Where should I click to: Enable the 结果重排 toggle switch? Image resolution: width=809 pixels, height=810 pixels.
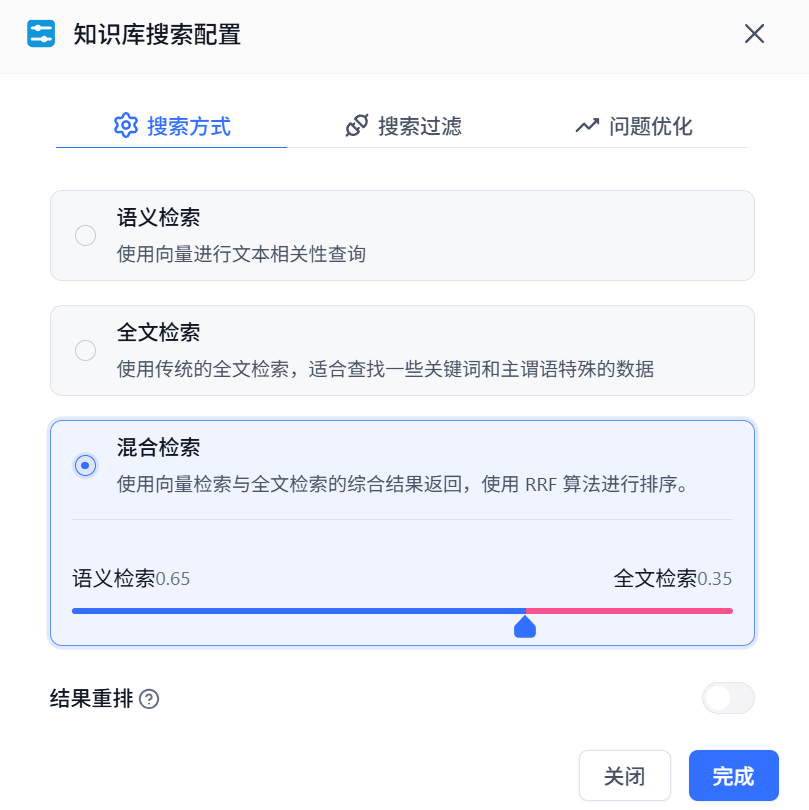tap(728, 698)
